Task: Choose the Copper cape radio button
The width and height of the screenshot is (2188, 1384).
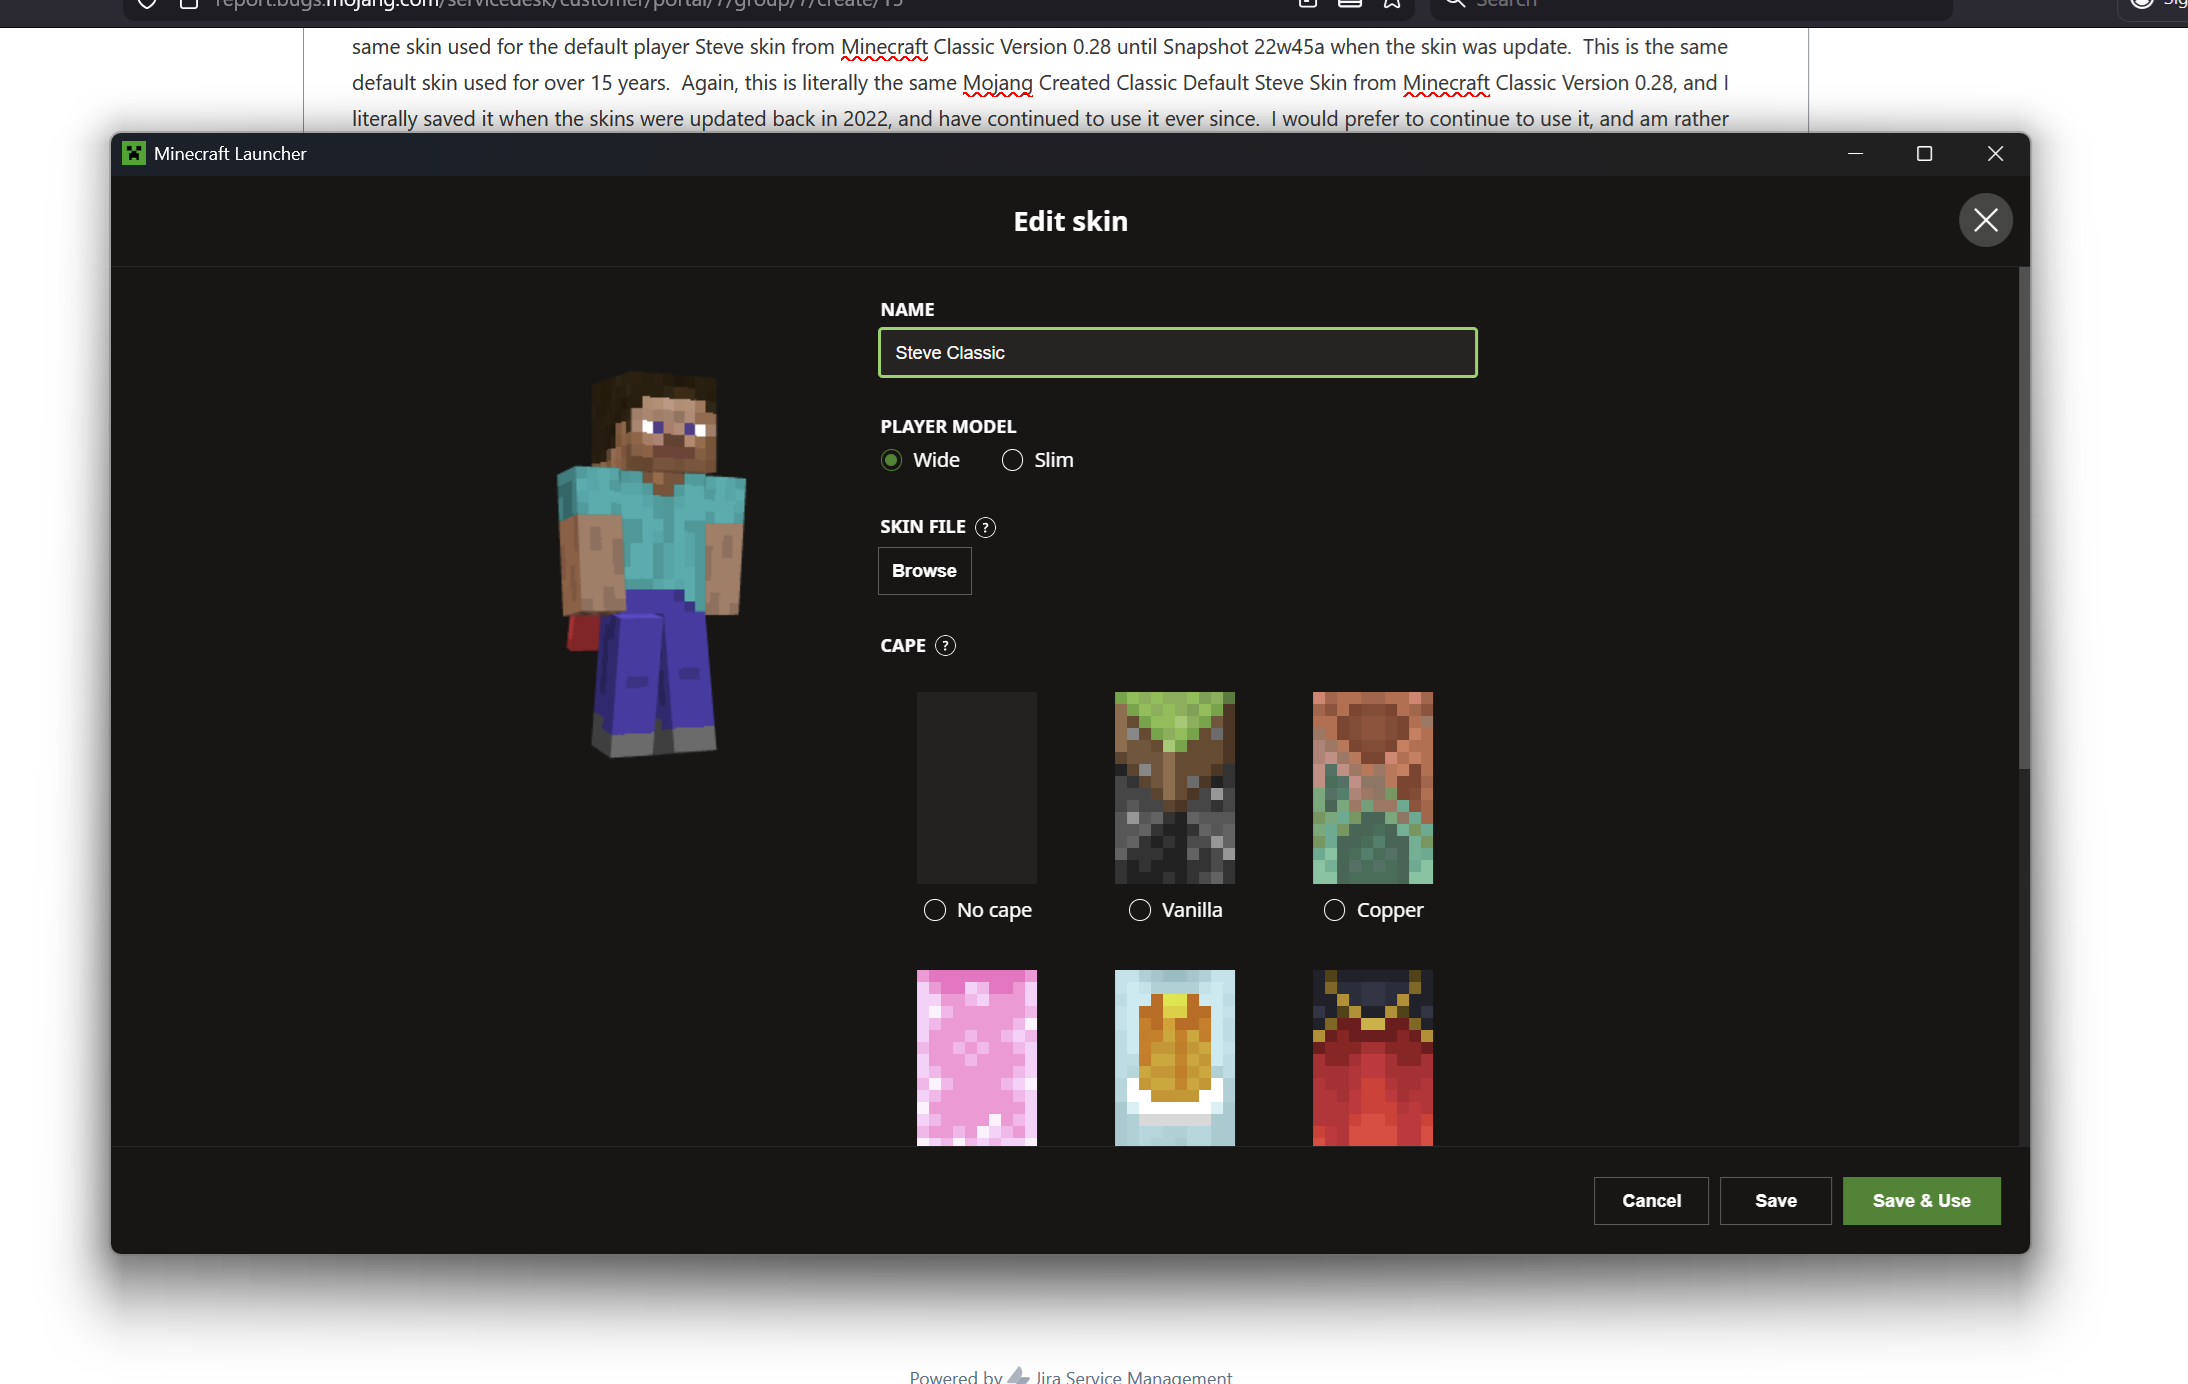Action: click(x=1334, y=910)
